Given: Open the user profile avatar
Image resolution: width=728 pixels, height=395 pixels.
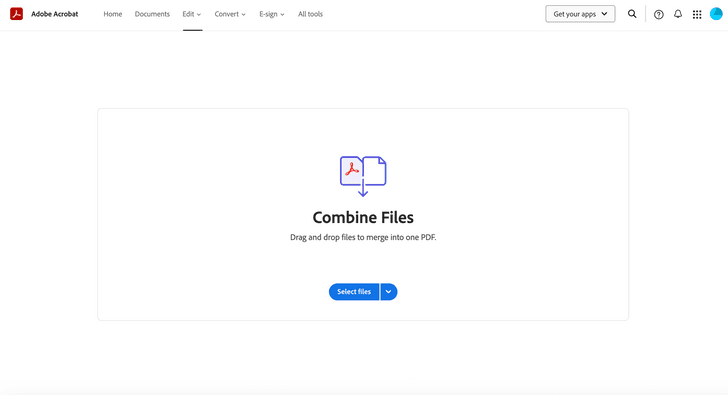Looking at the screenshot, I should pos(716,14).
